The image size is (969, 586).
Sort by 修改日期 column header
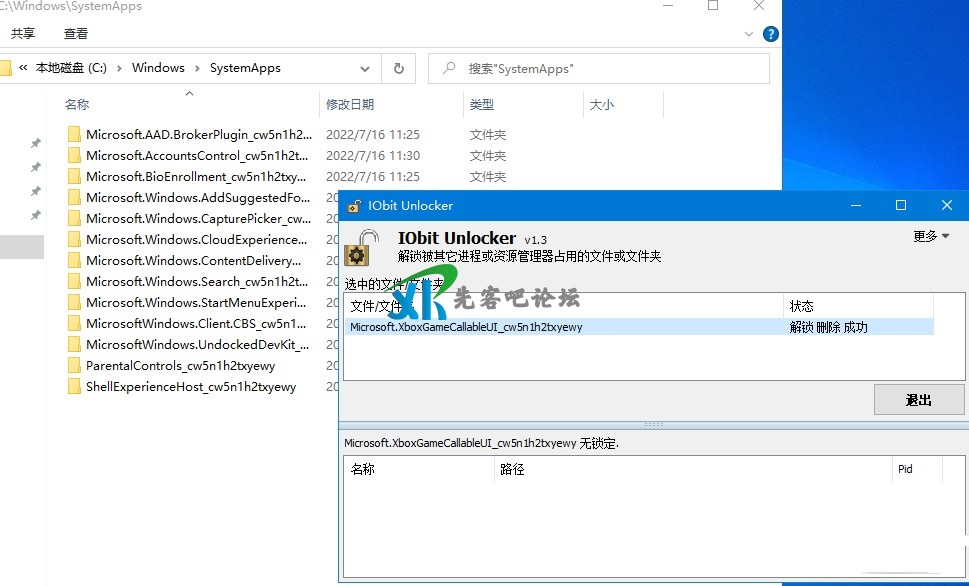point(350,104)
